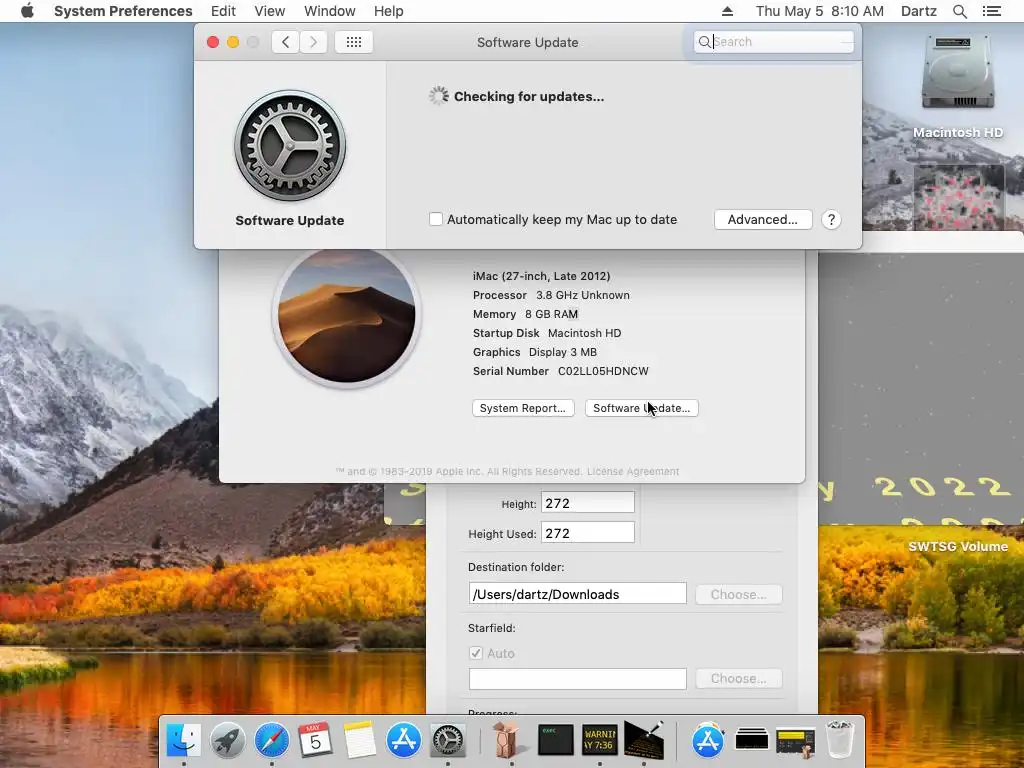1024x768 pixels.
Task: Click the menu bar clock Thu May 5
Action: [820, 11]
